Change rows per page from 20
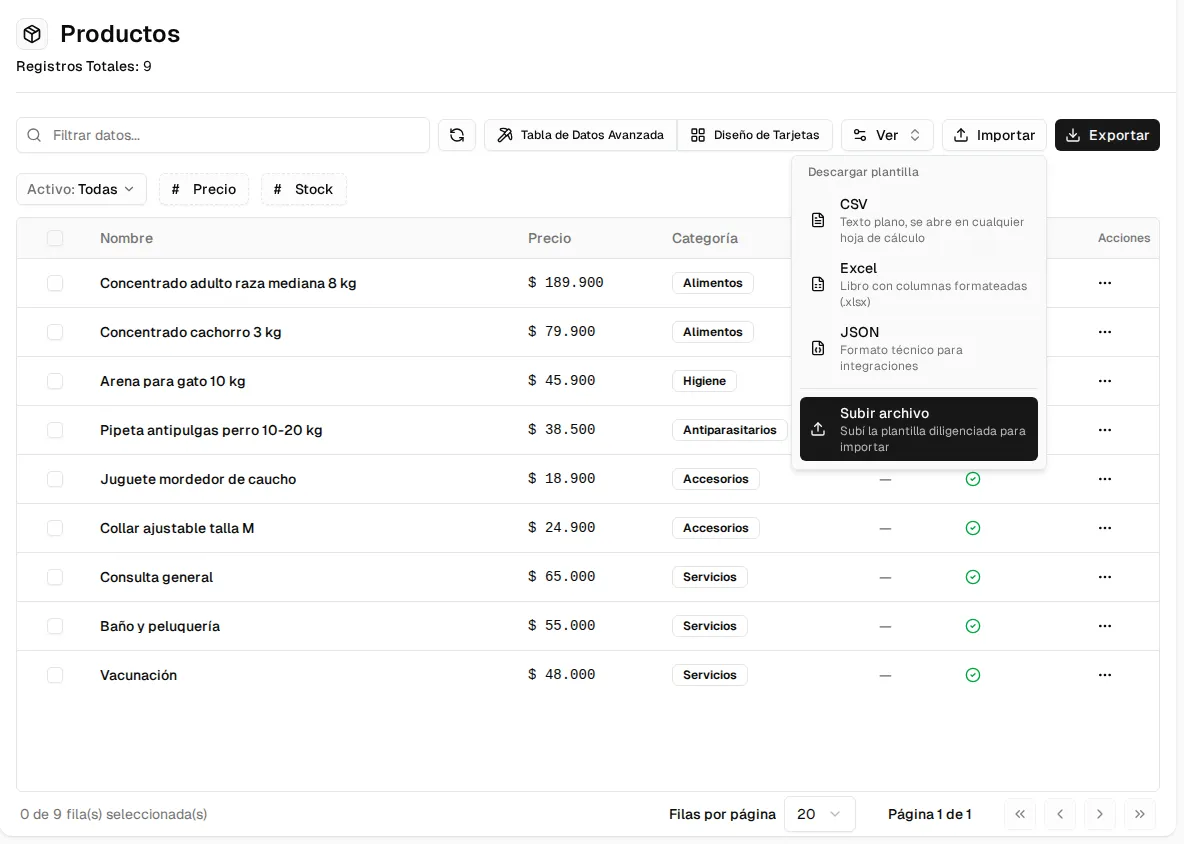Image resolution: width=1184 pixels, height=844 pixels. click(819, 814)
